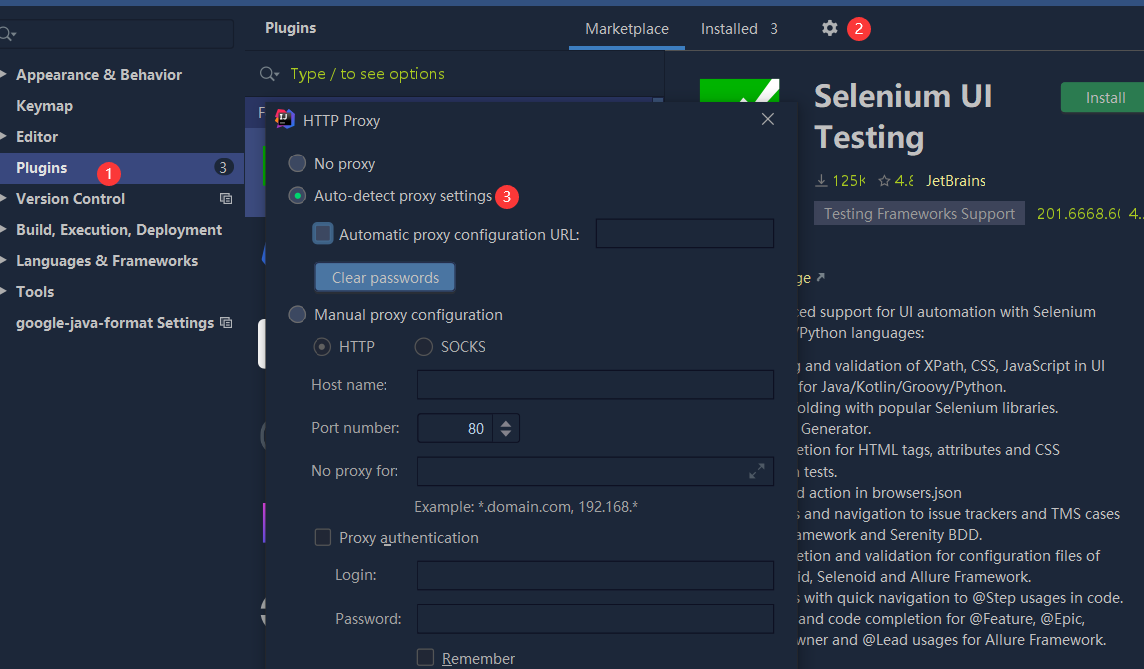Click the copy icon beside Version Control
1144x669 pixels.
click(x=226, y=199)
